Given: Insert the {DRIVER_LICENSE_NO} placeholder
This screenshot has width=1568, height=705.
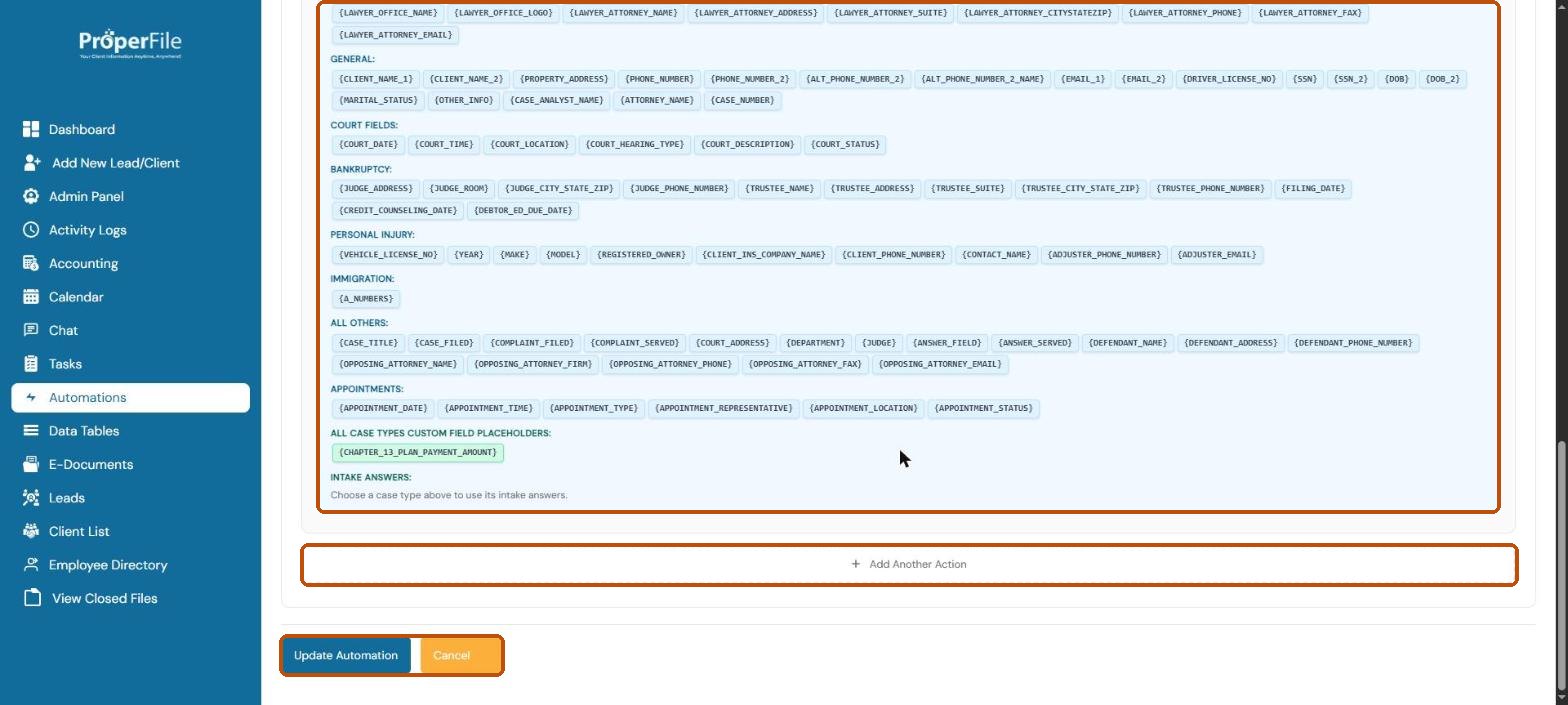Looking at the screenshot, I should click(x=1229, y=79).
